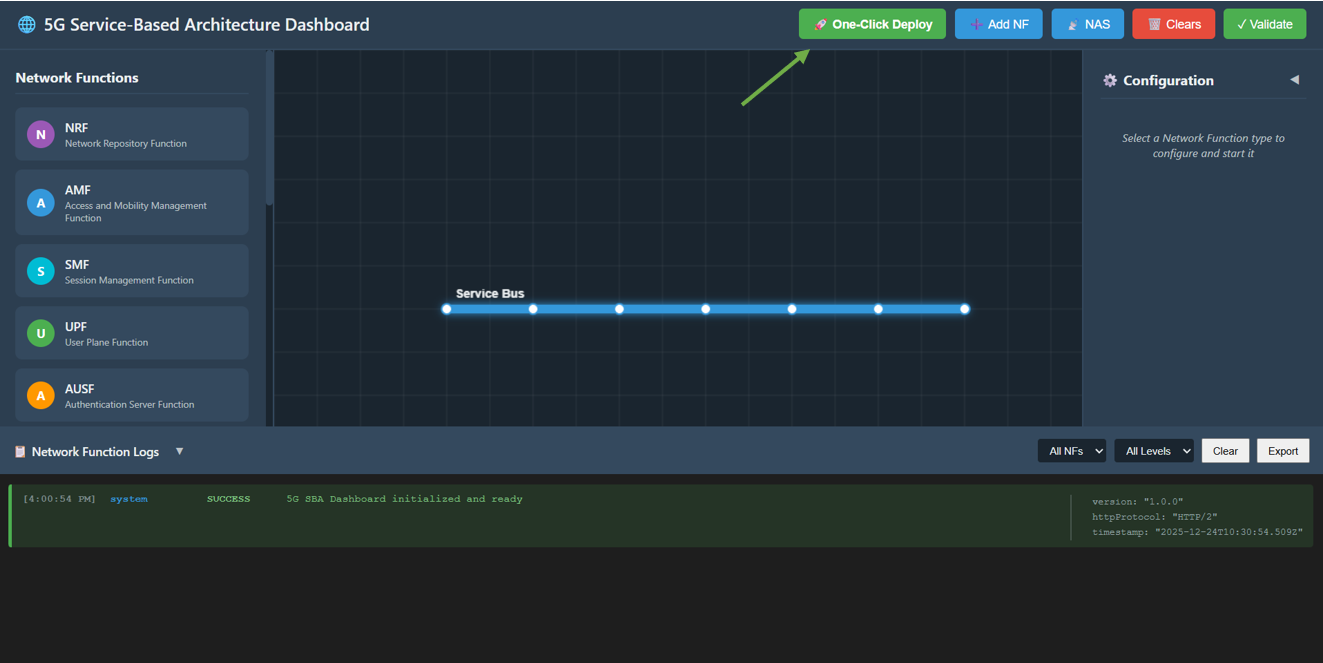The height and width of the screenshot is (663, 1323).
Task: Collapse the Network Function Logs section
Action: point(180,451)
